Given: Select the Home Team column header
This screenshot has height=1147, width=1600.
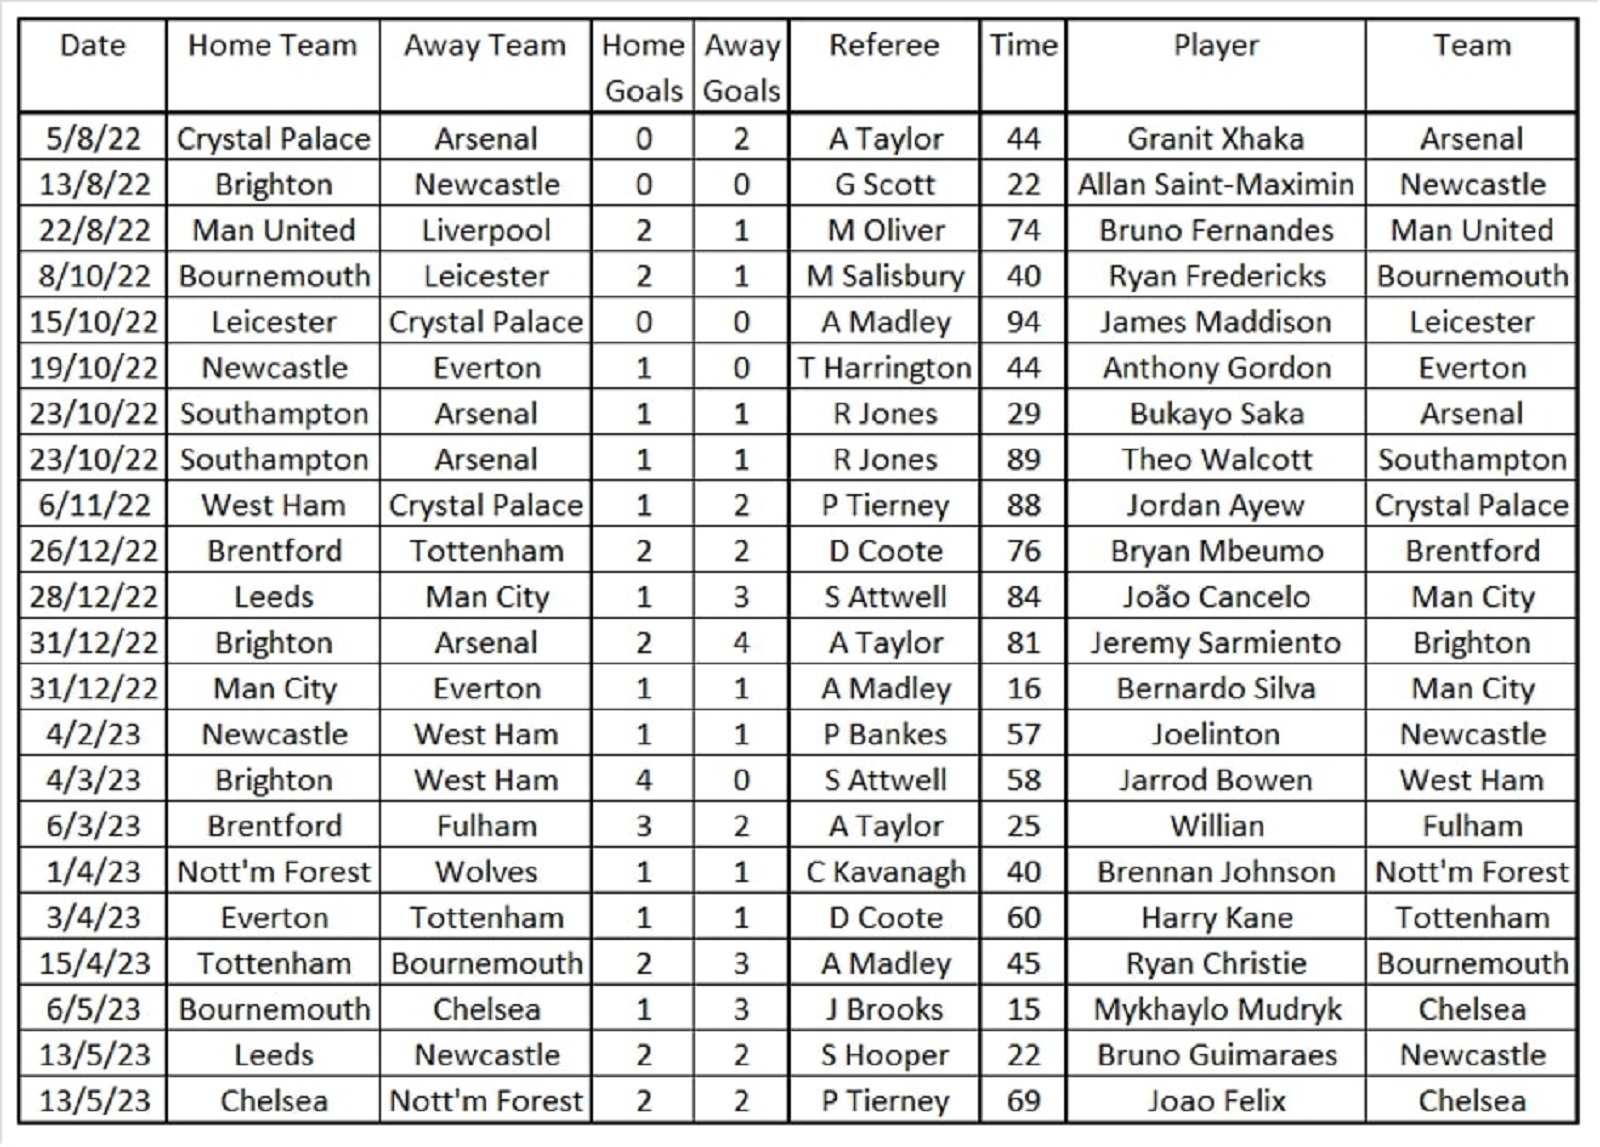Looking at the screenshot, I should click(273, 65).
